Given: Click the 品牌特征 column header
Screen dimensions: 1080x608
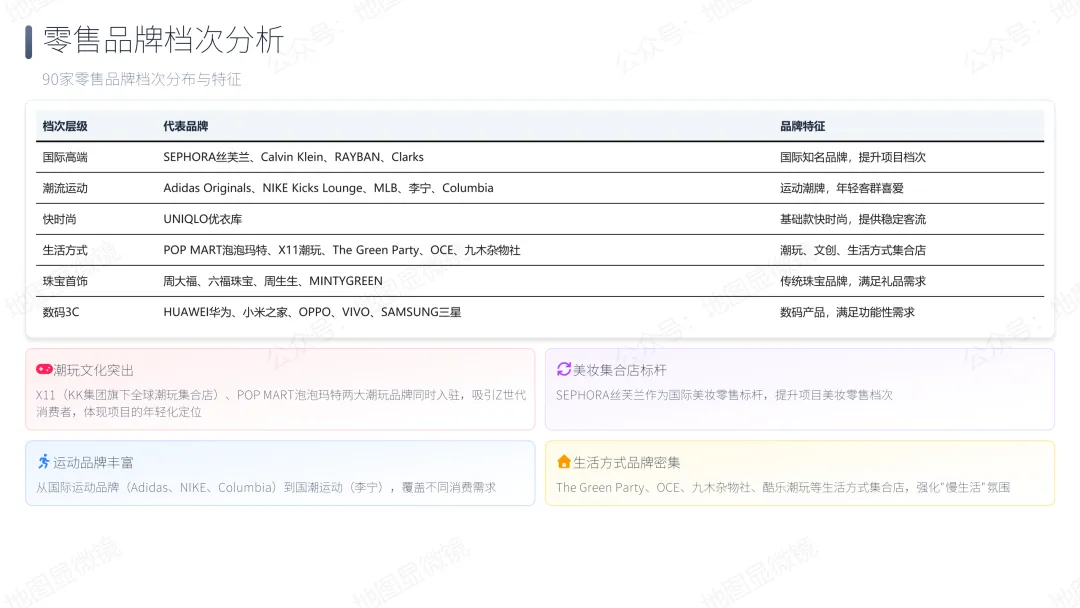Looking at the screenshot, I should (802, 126).
